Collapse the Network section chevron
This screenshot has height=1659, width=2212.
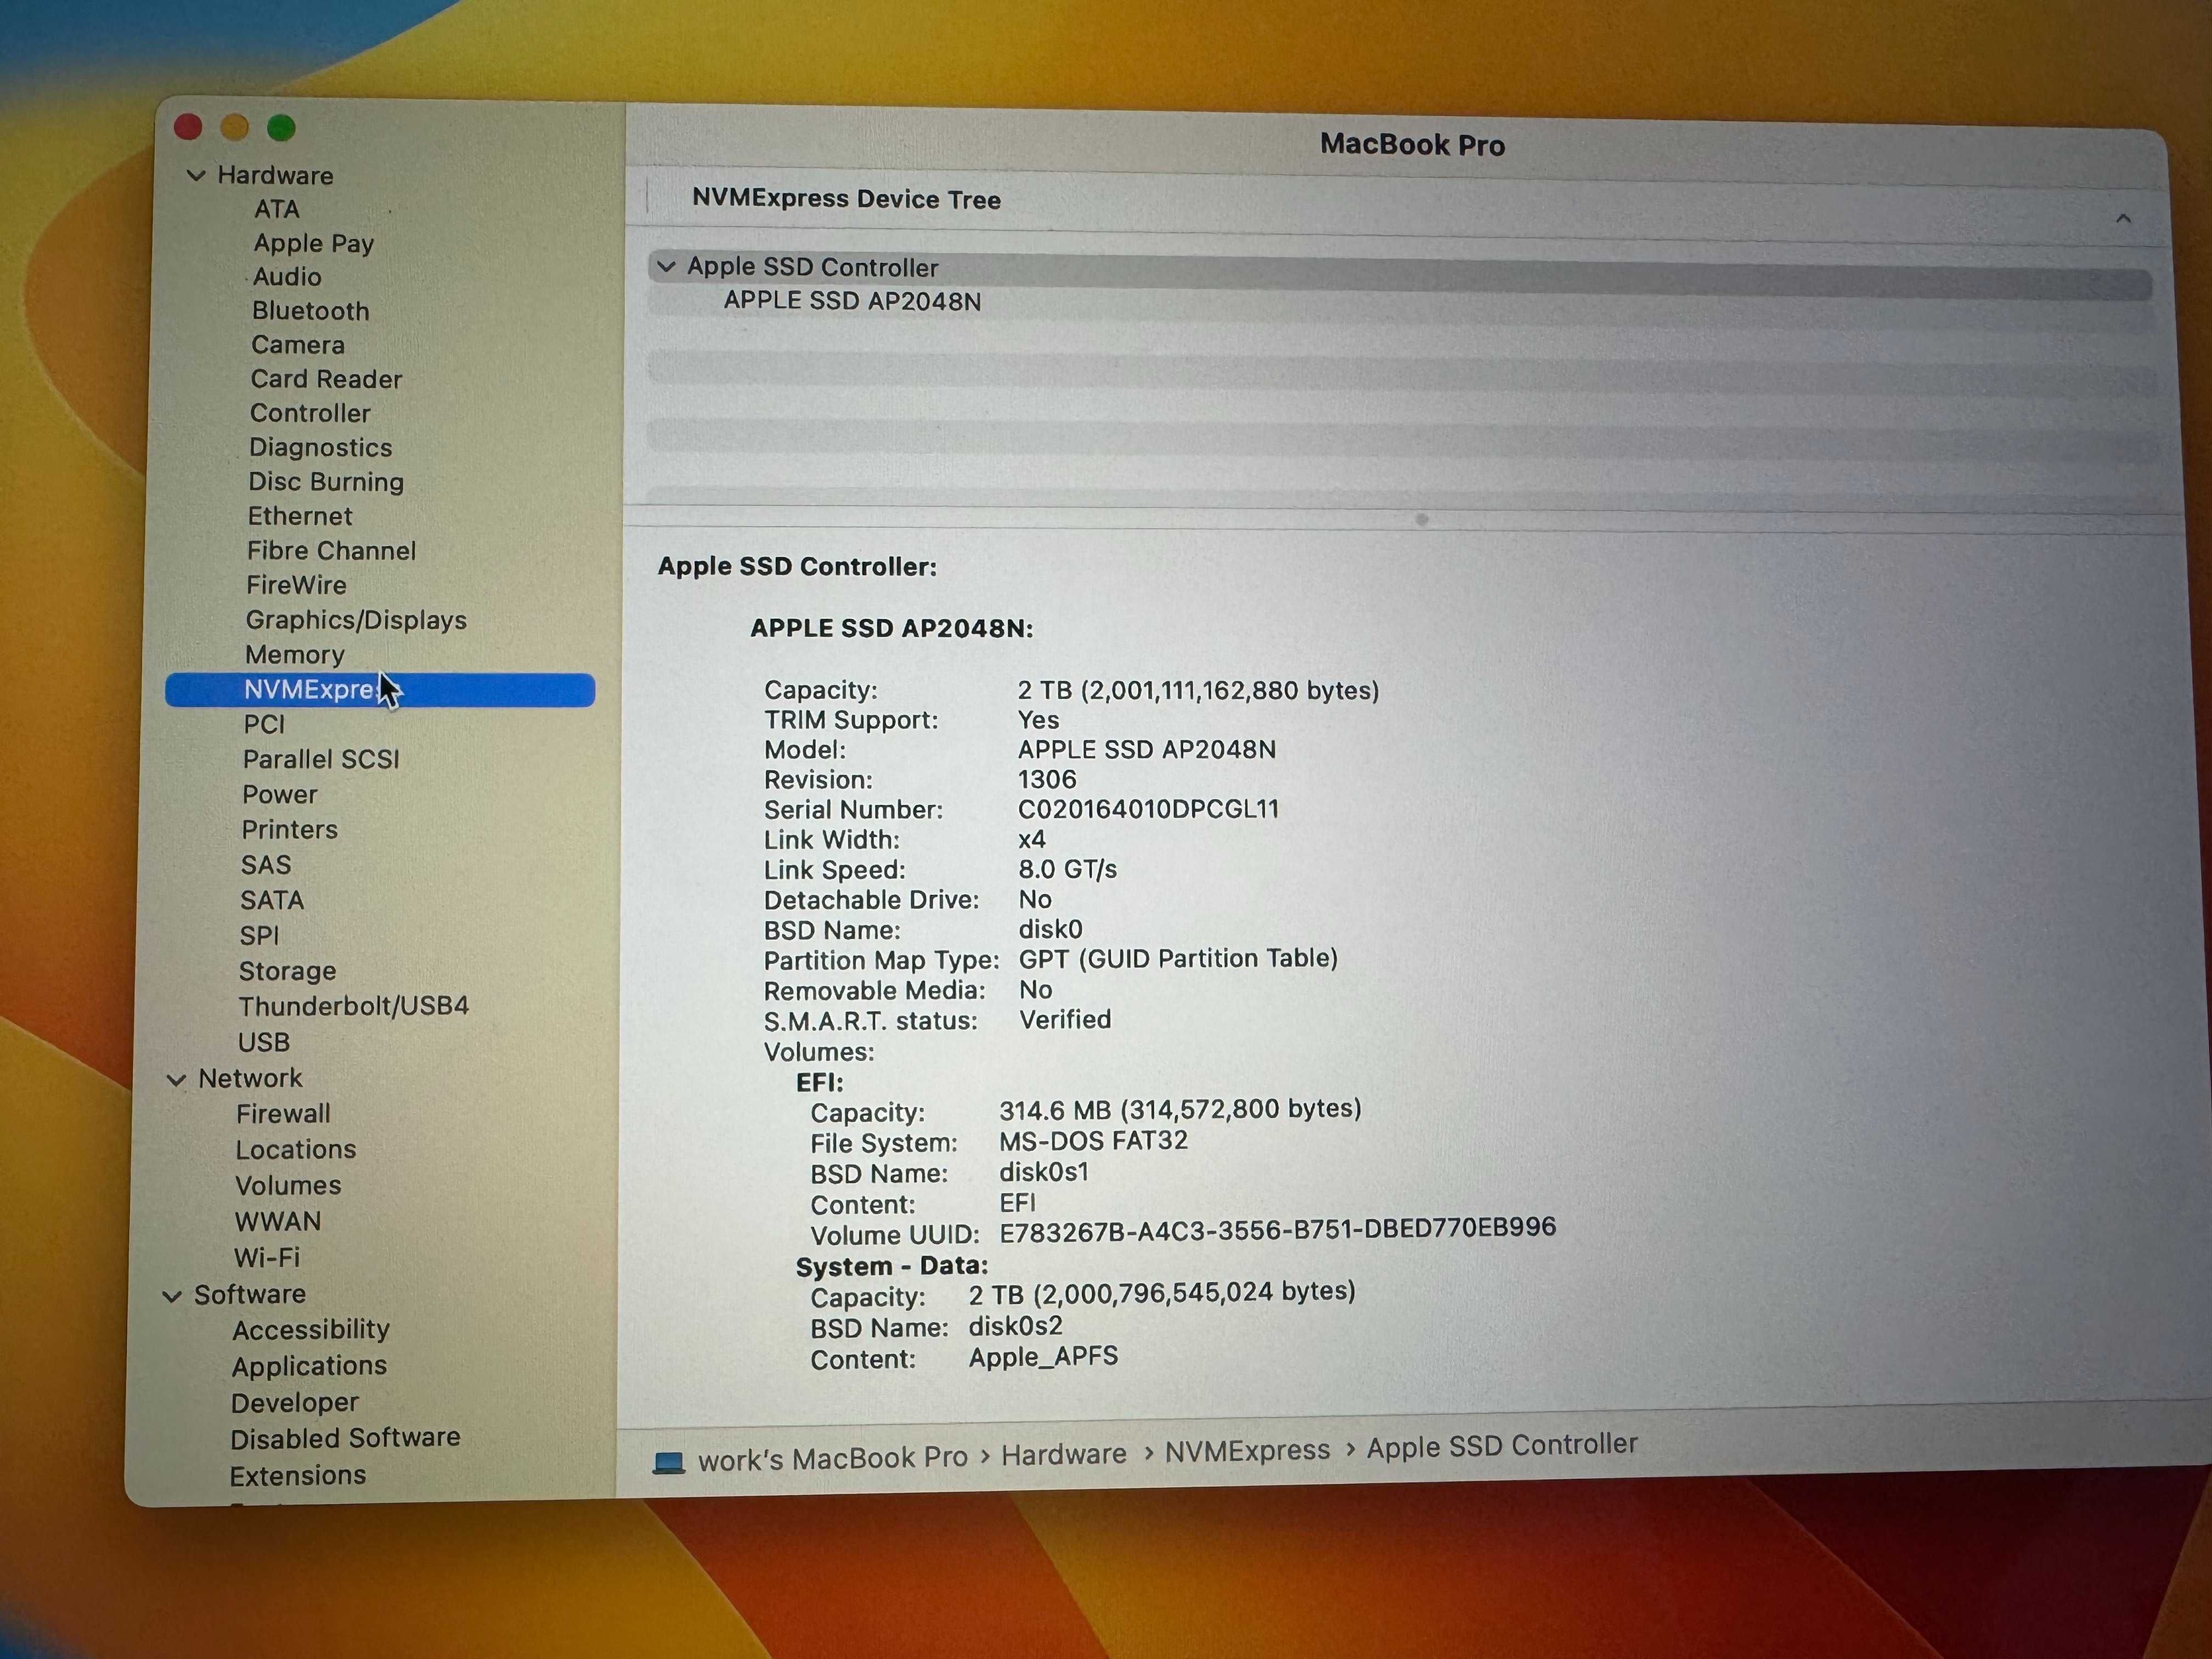click(x=177, y=1080)
